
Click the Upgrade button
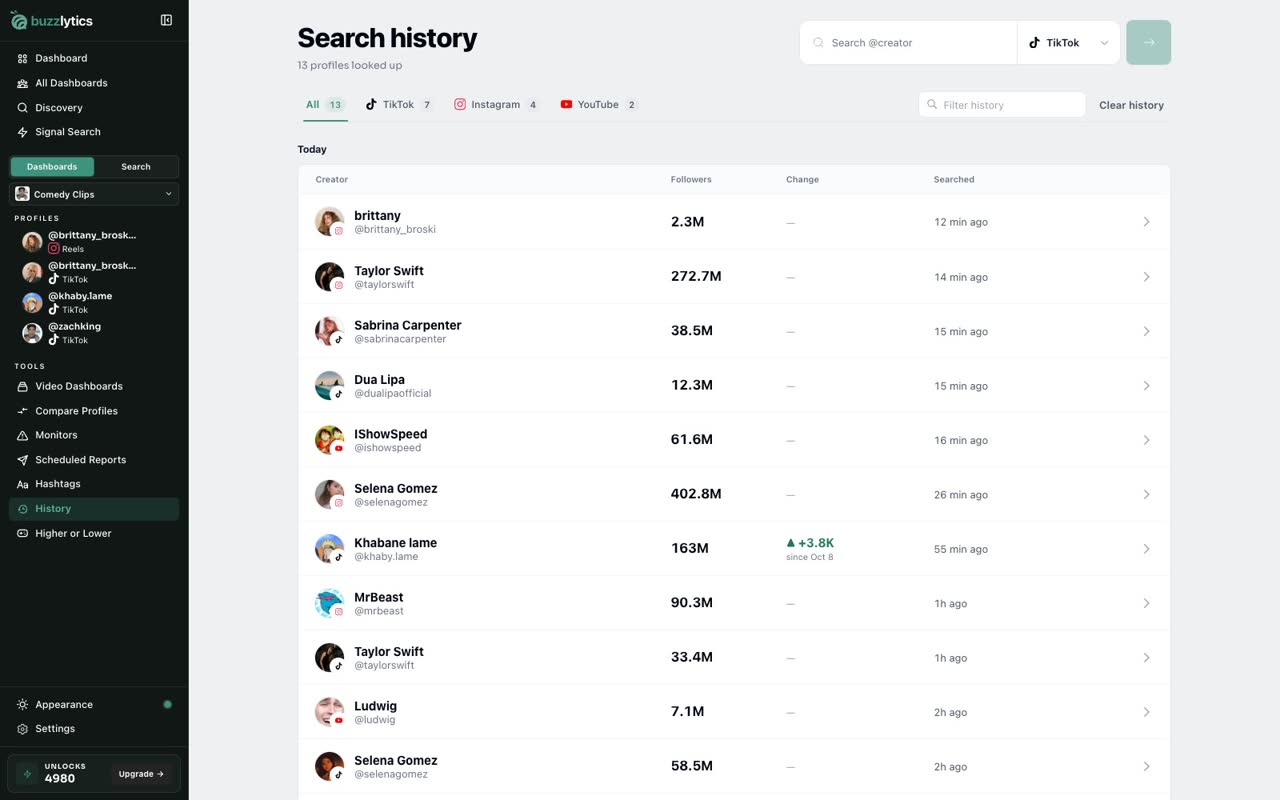pos(141,774)
